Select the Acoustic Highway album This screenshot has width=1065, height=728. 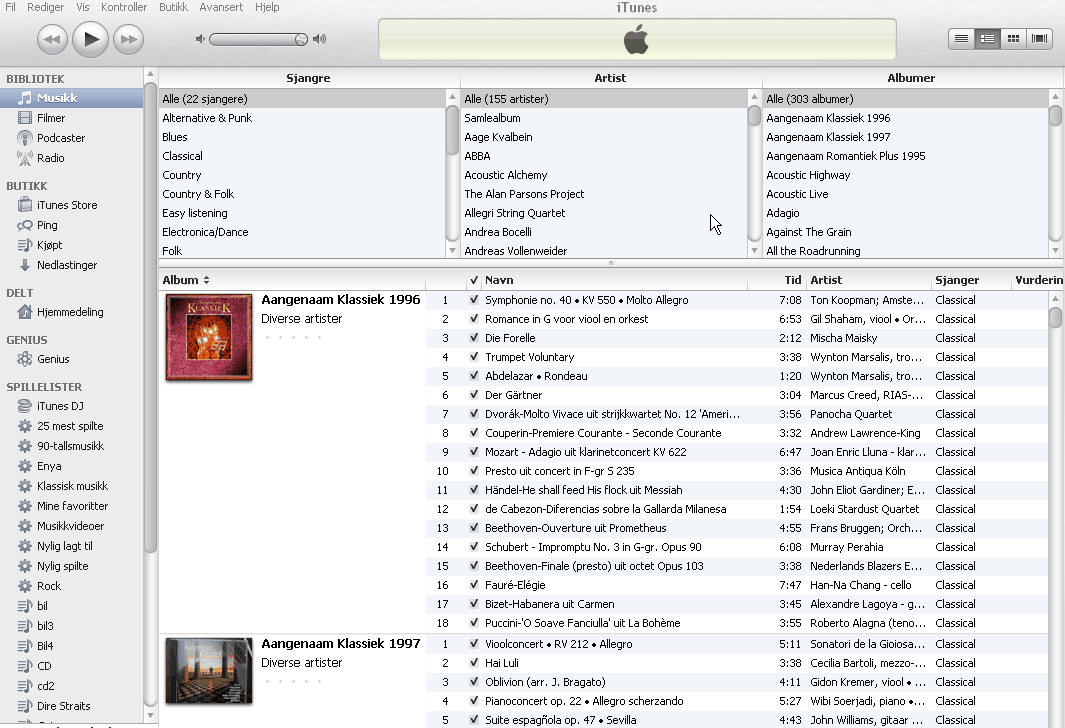(905, 175)
